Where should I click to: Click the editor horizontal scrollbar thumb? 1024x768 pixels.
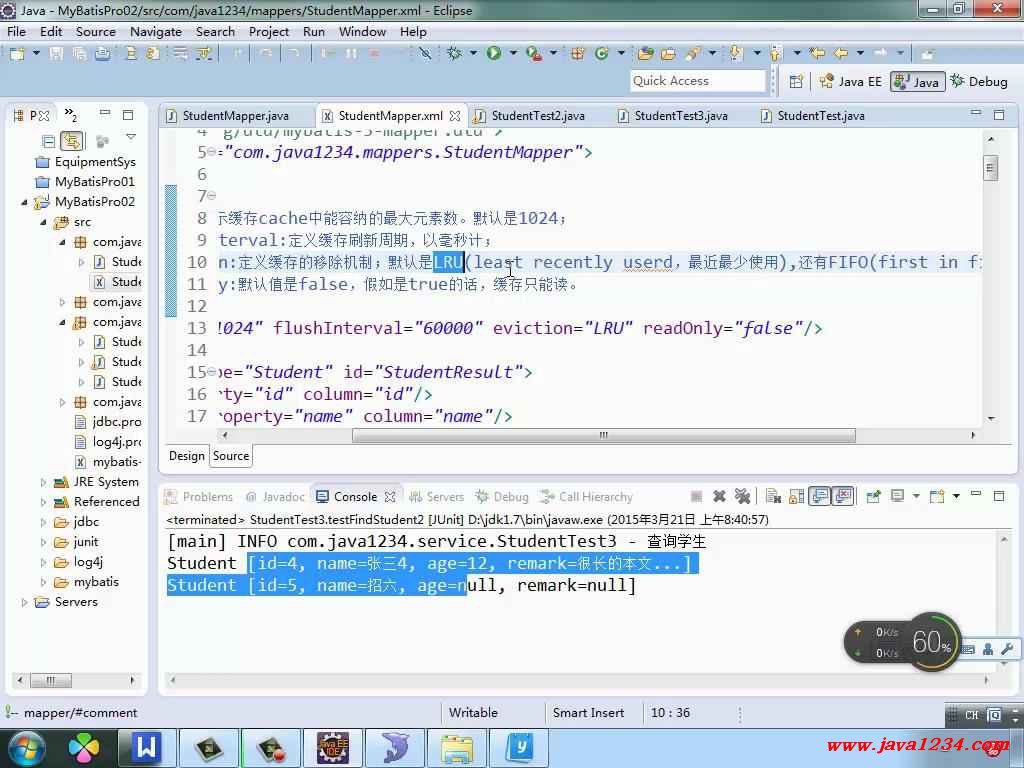click(603, 435)
